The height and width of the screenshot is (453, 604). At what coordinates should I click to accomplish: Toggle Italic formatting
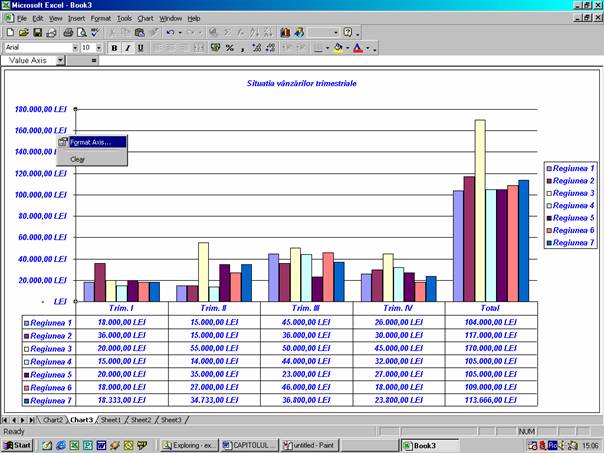point(127,47)
